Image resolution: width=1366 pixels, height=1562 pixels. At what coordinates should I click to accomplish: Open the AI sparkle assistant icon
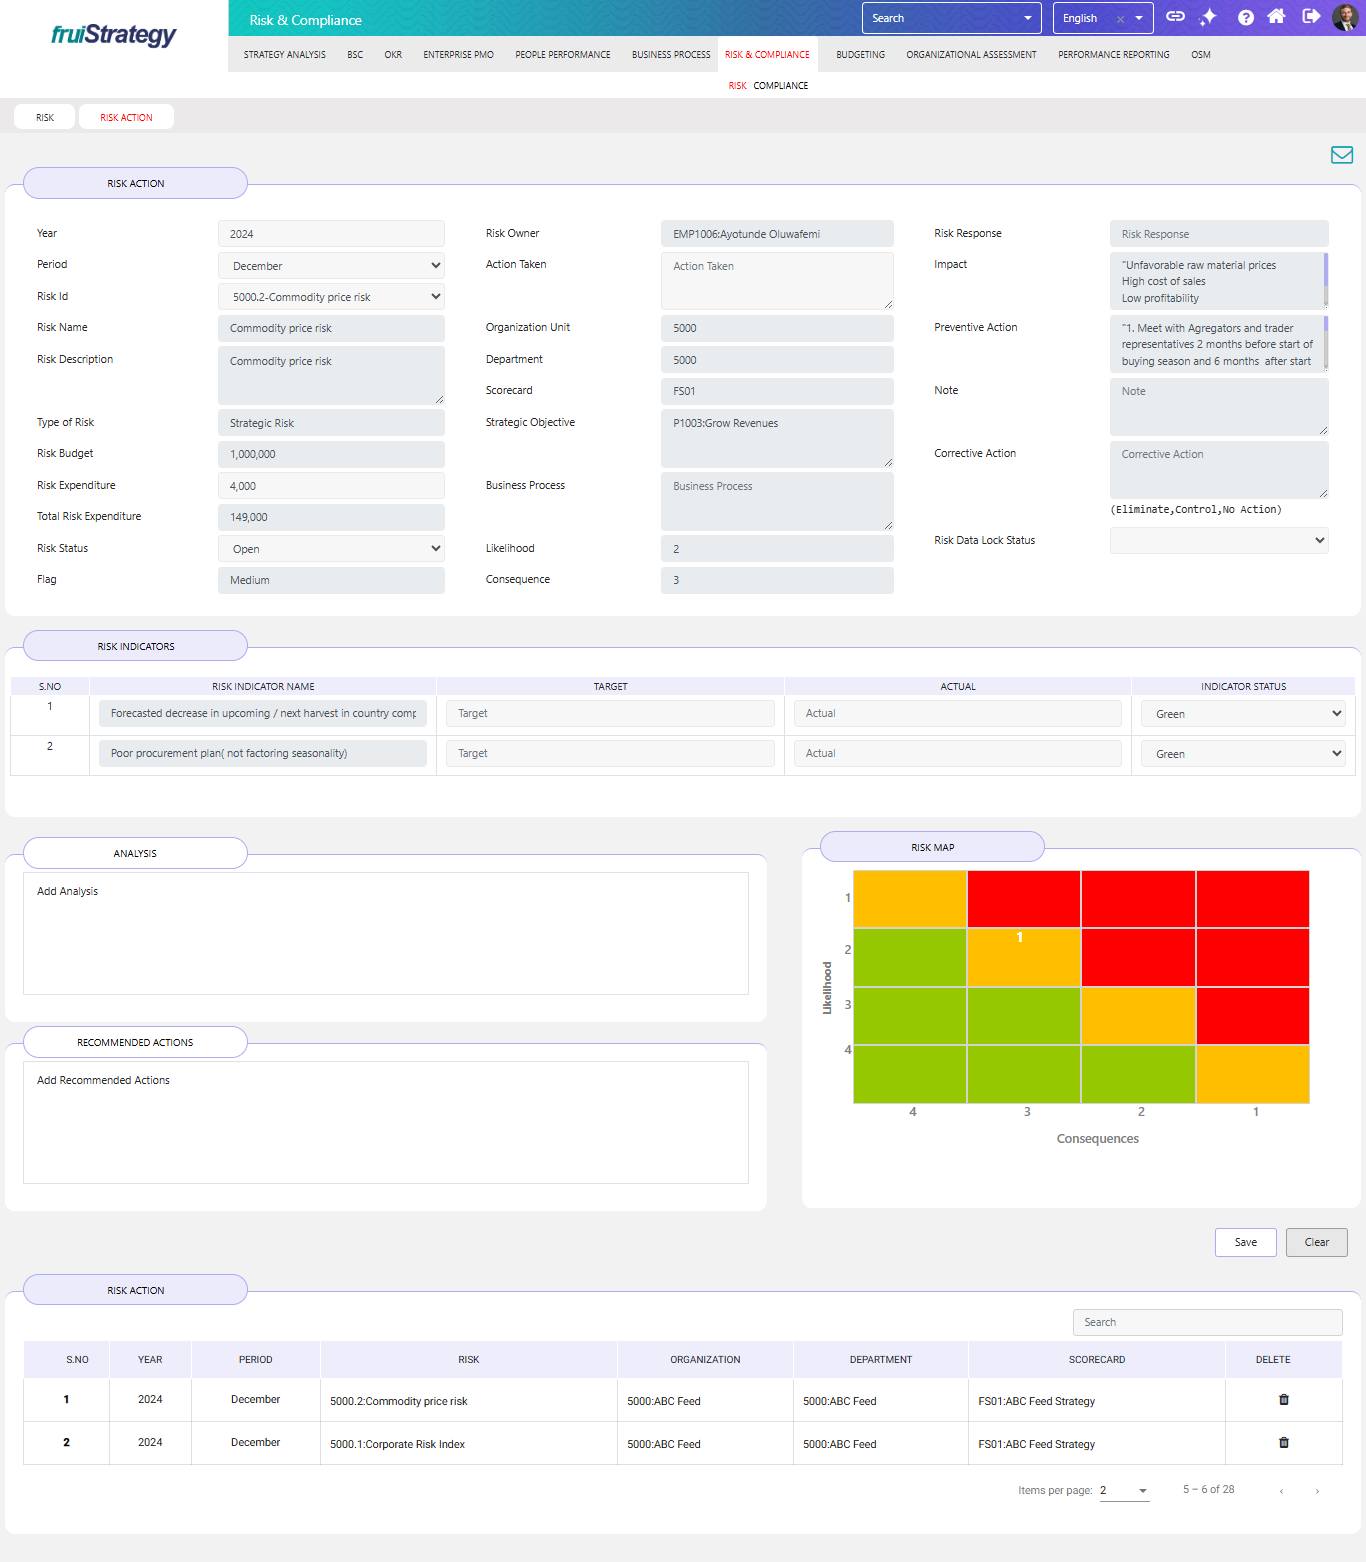pos(1208,17)
